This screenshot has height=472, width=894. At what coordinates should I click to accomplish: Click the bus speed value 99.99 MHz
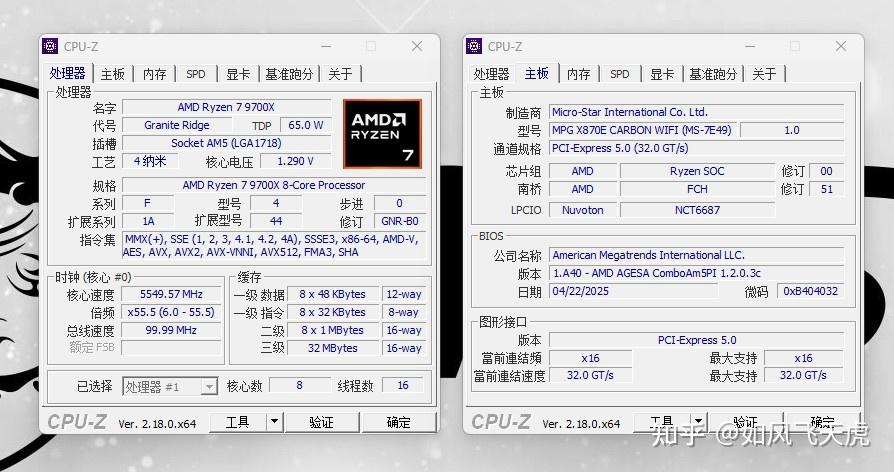point(171,330)
